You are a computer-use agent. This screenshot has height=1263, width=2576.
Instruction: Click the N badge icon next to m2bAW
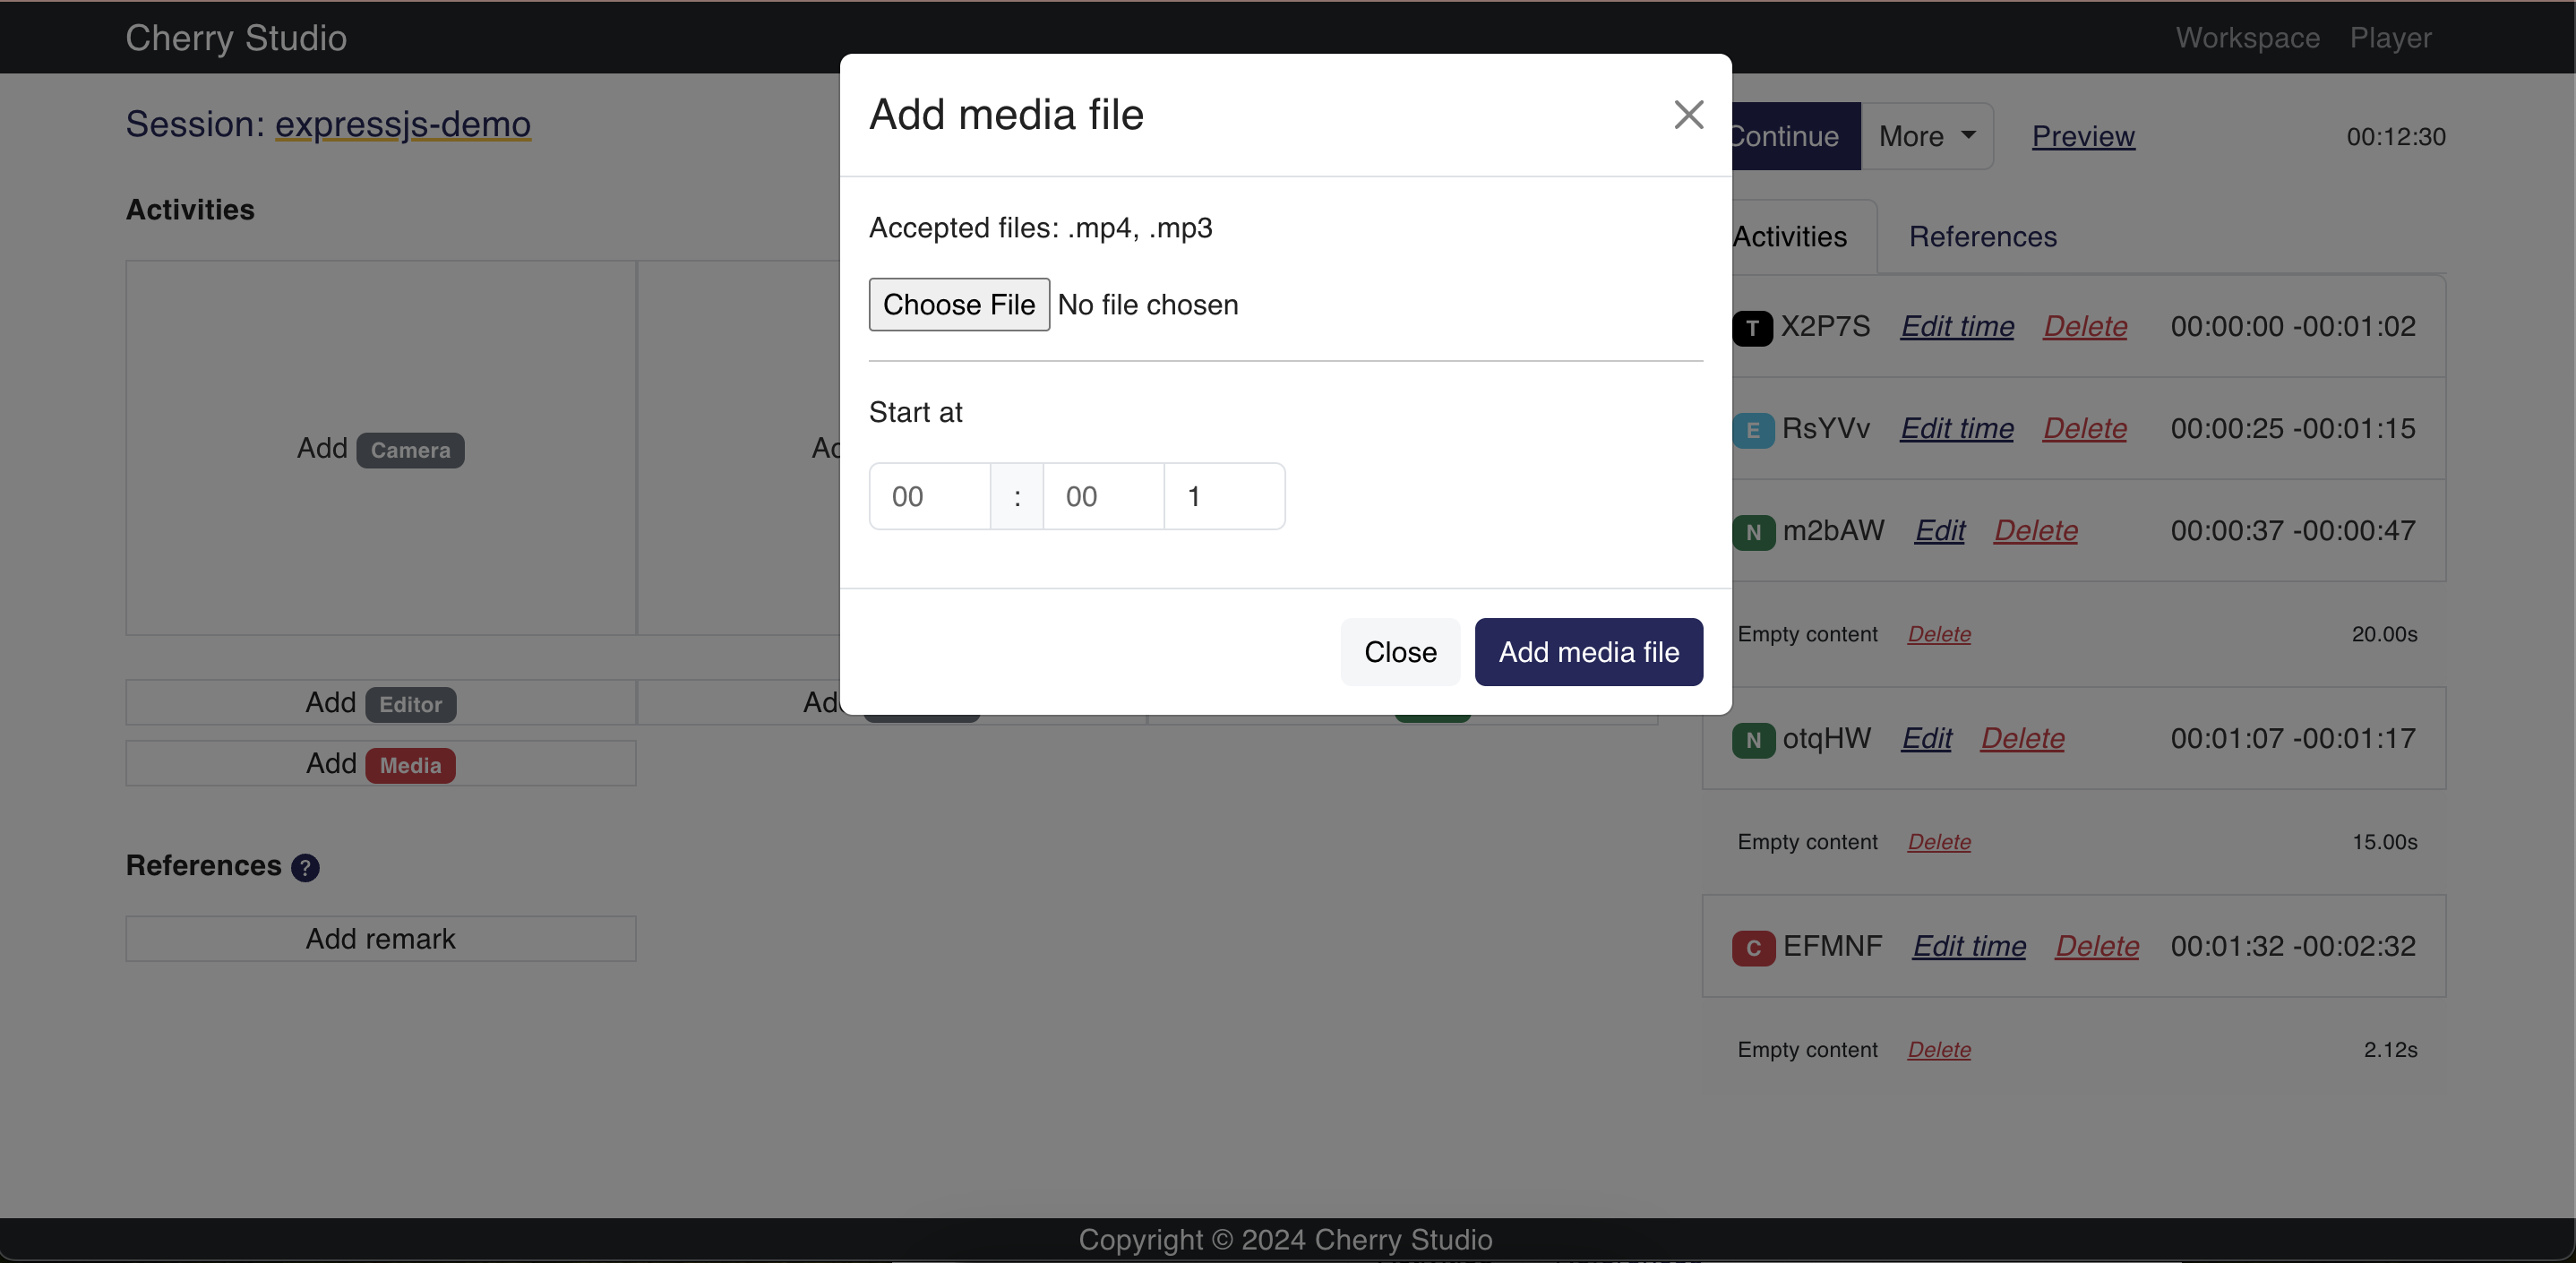click(1753, 532)
